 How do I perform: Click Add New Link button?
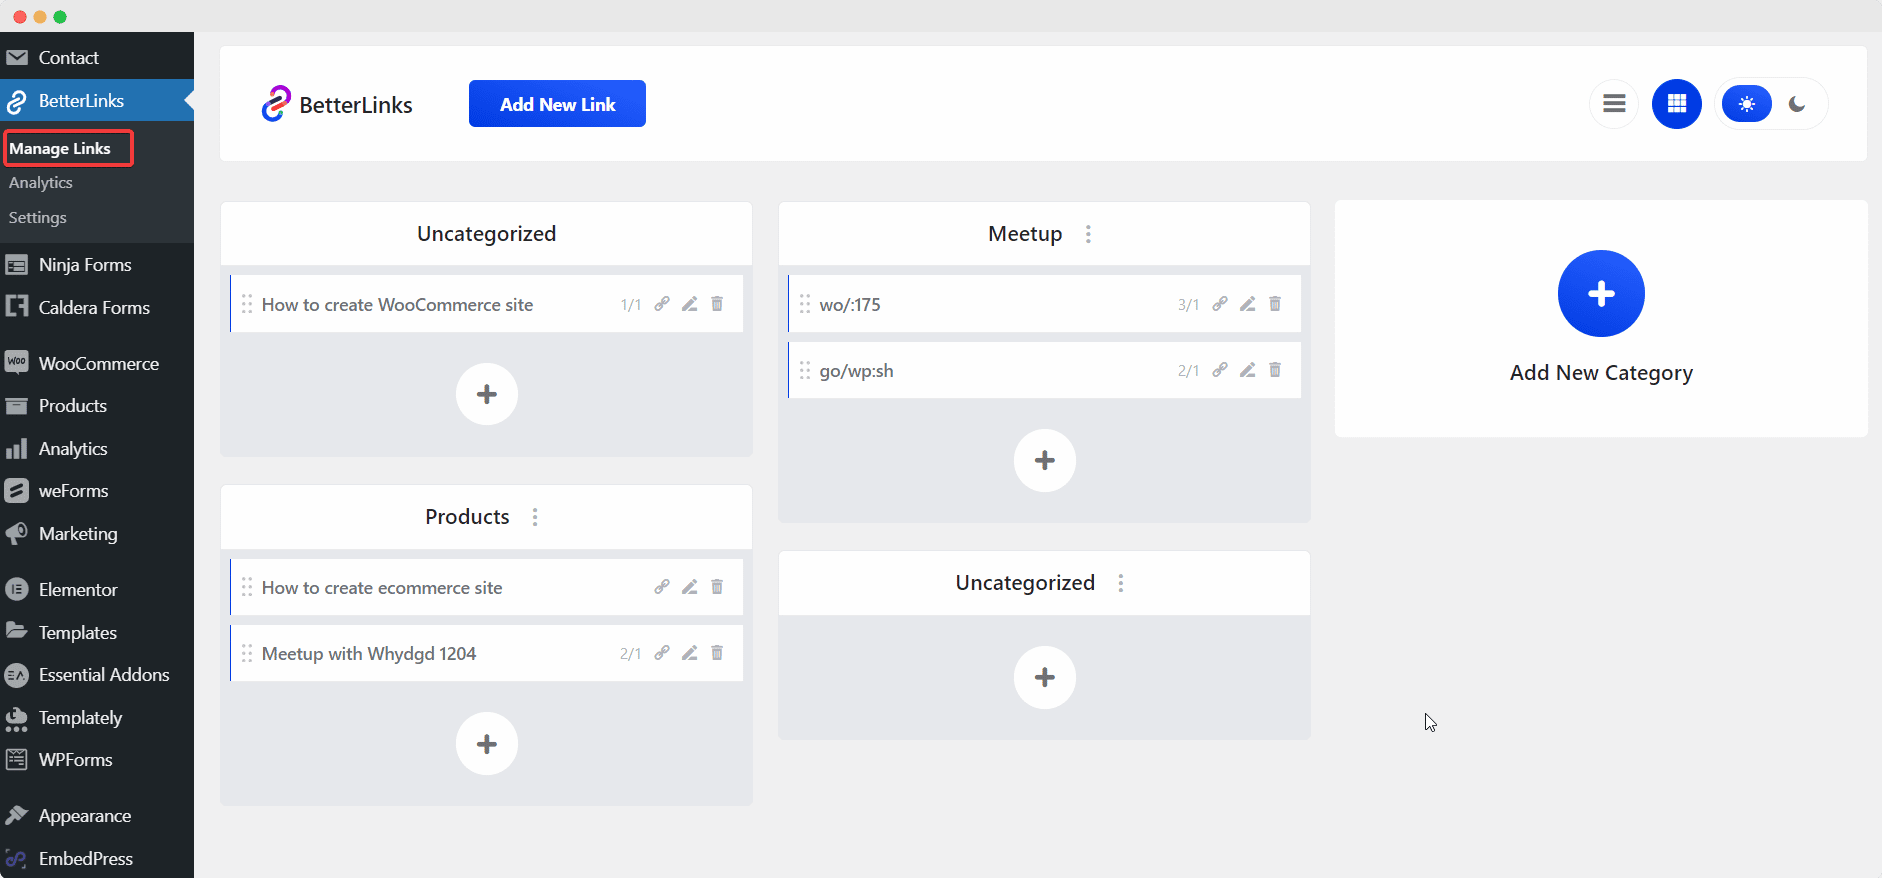(557, 104)
